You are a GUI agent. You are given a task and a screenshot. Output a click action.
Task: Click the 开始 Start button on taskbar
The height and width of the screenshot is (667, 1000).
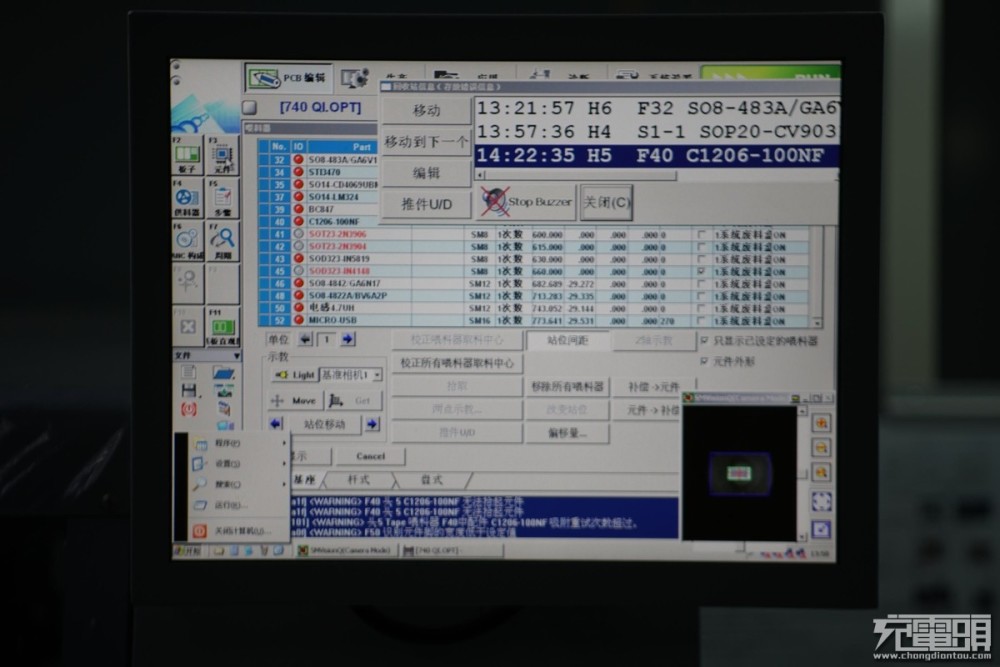(x=188, y=550)
